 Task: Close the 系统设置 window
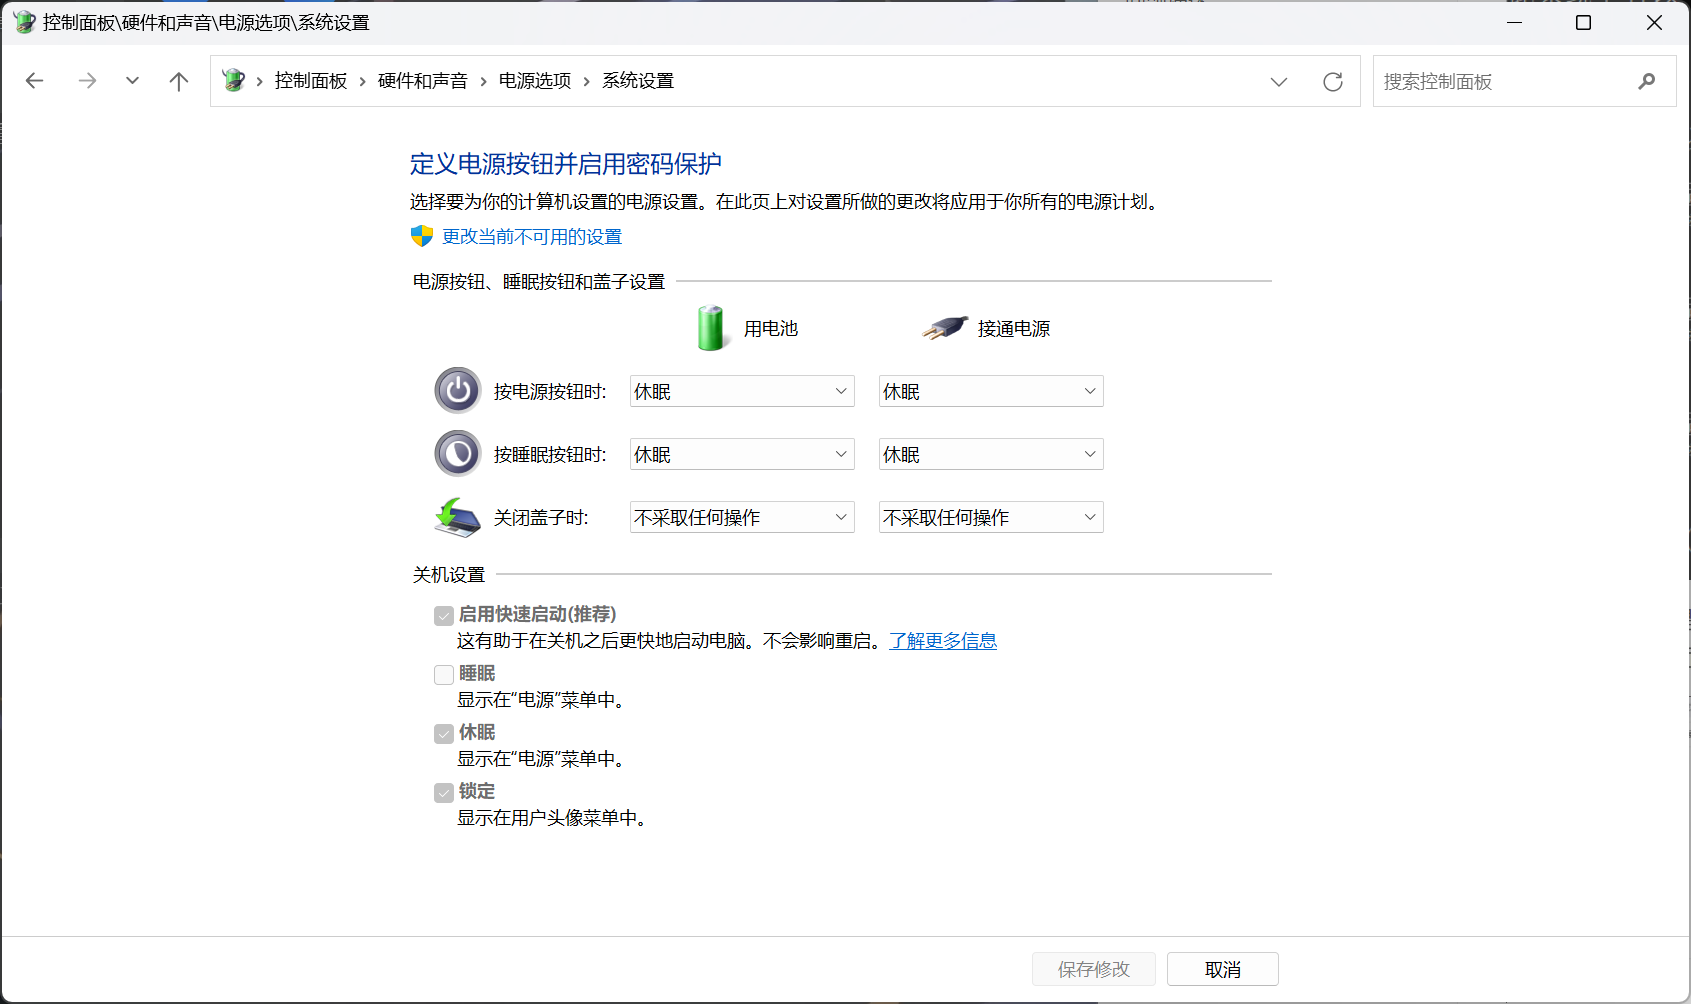1654,22
